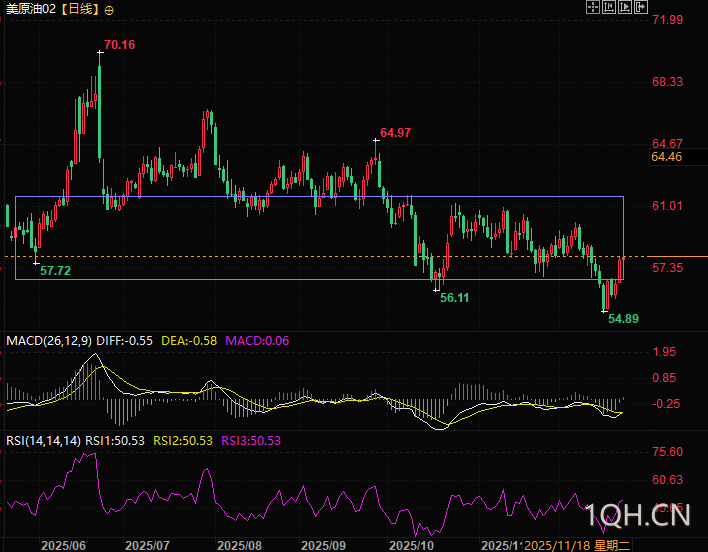Screen dimensions: 708x552
Task: Click the circled plus icon beside 日线
Action: 109,9
